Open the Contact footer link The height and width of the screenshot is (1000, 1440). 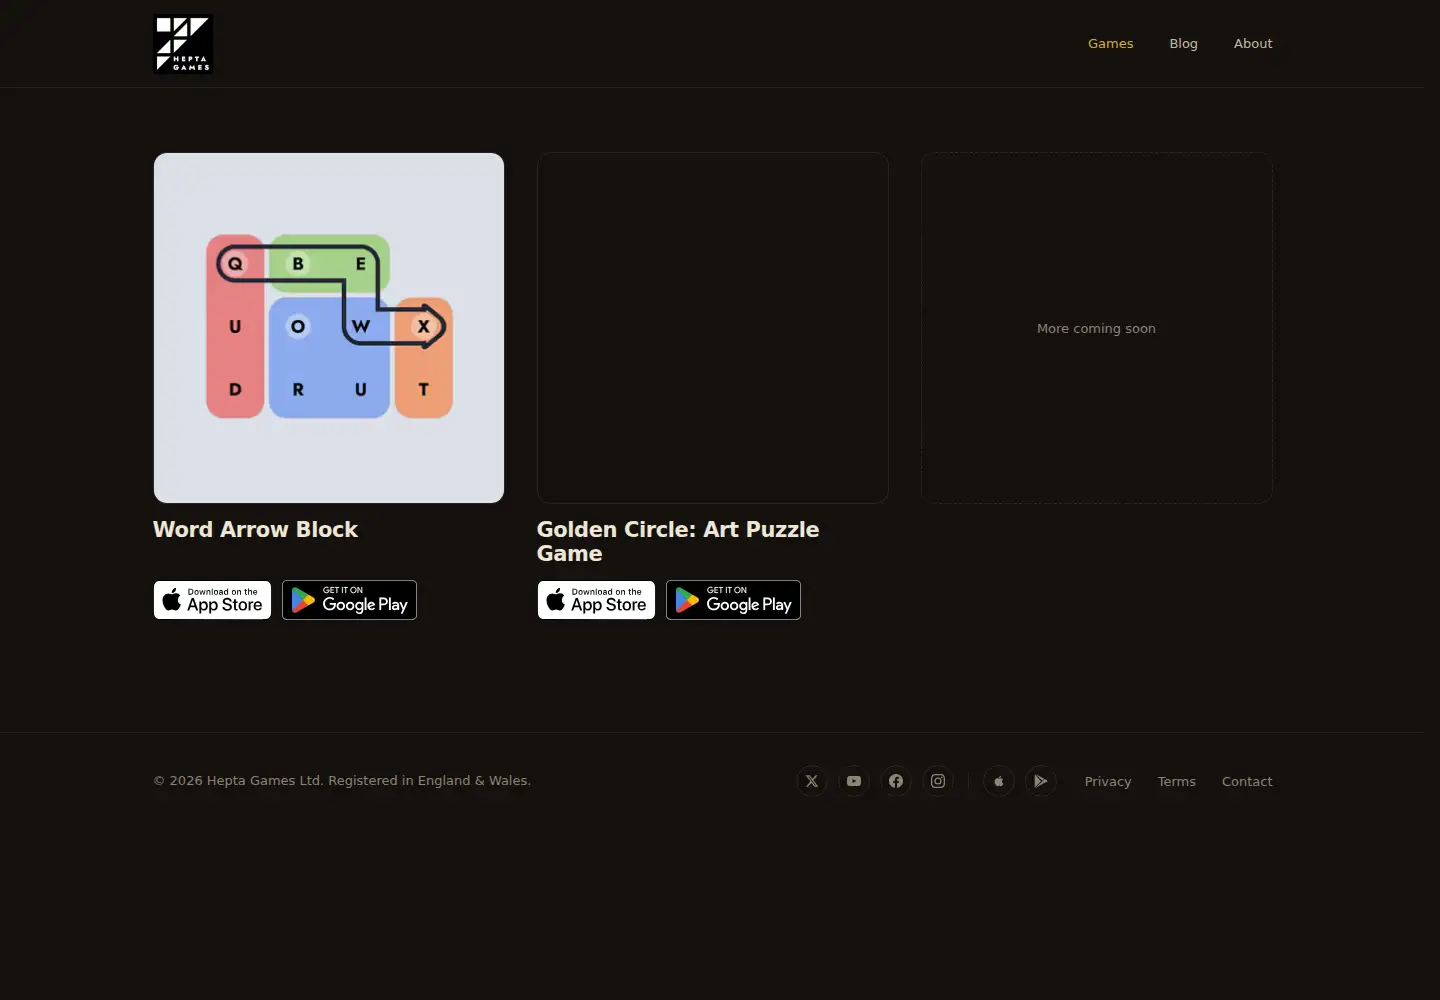pos(1247,782)
